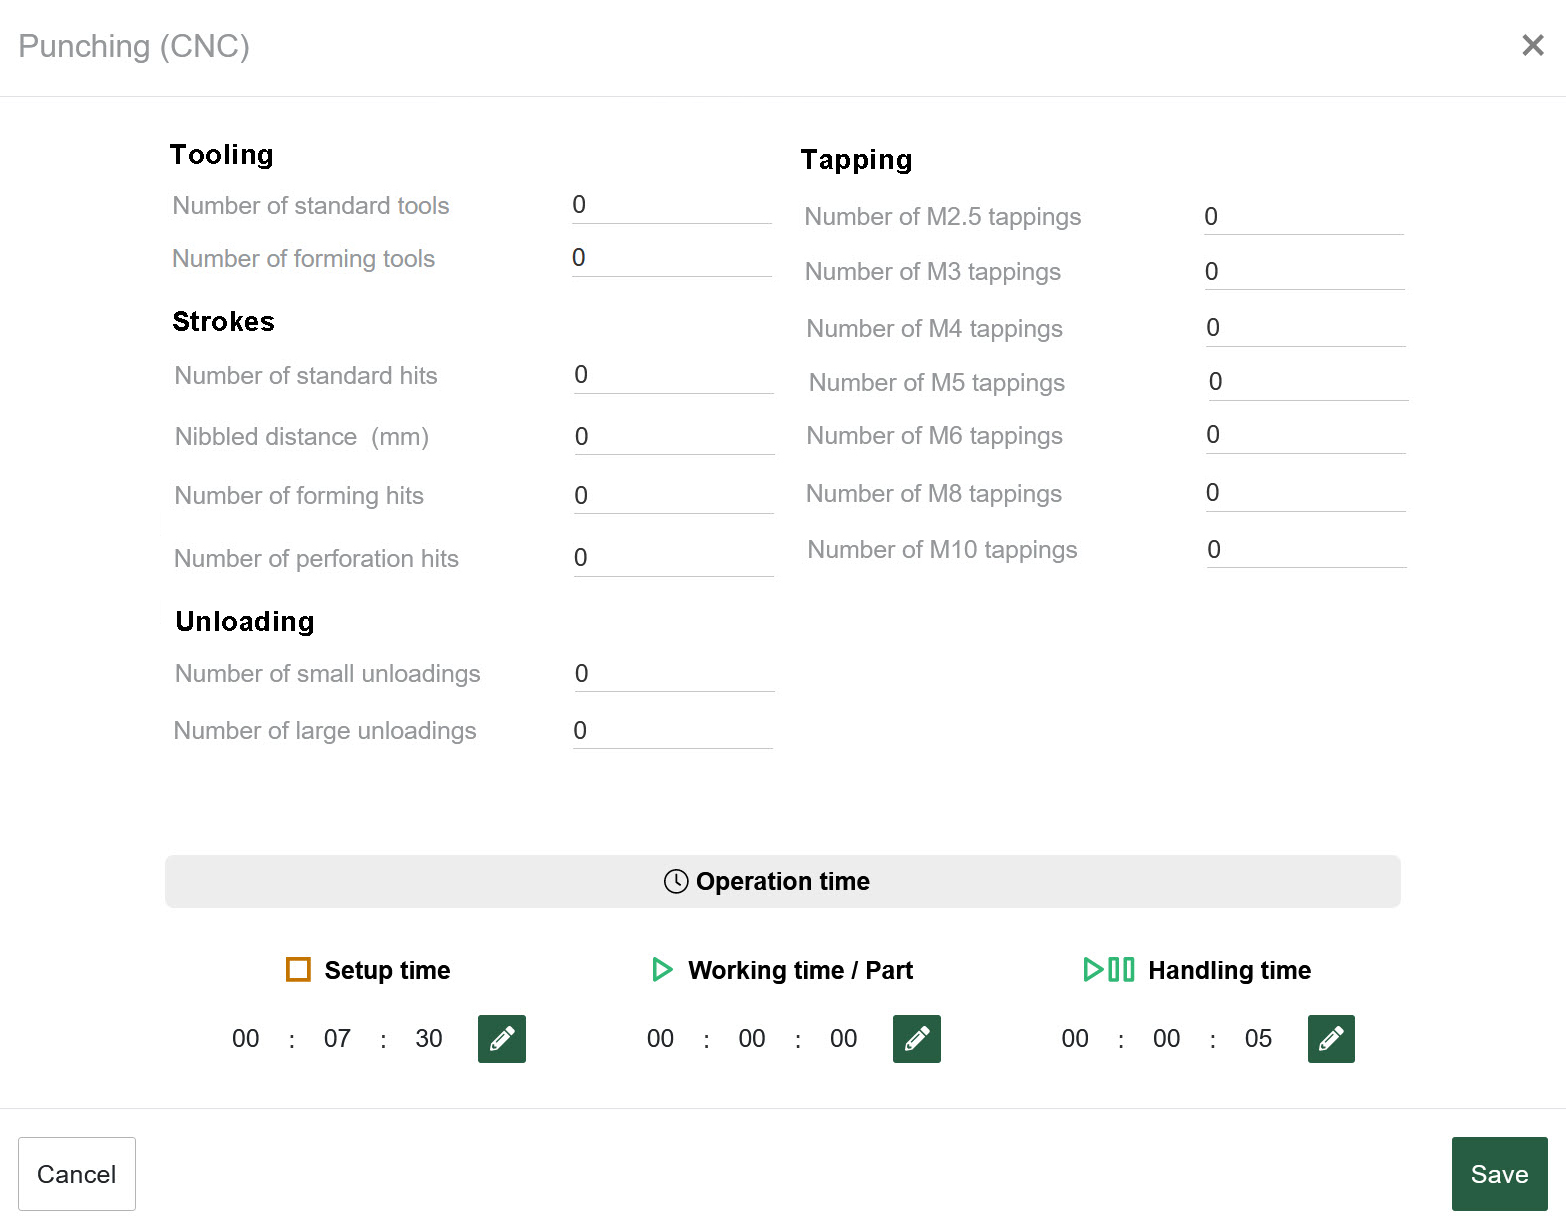Click the Handling time play-pause icon
The image size is (1566, 1229).
pyautogui.click(x=1108, y=969)
